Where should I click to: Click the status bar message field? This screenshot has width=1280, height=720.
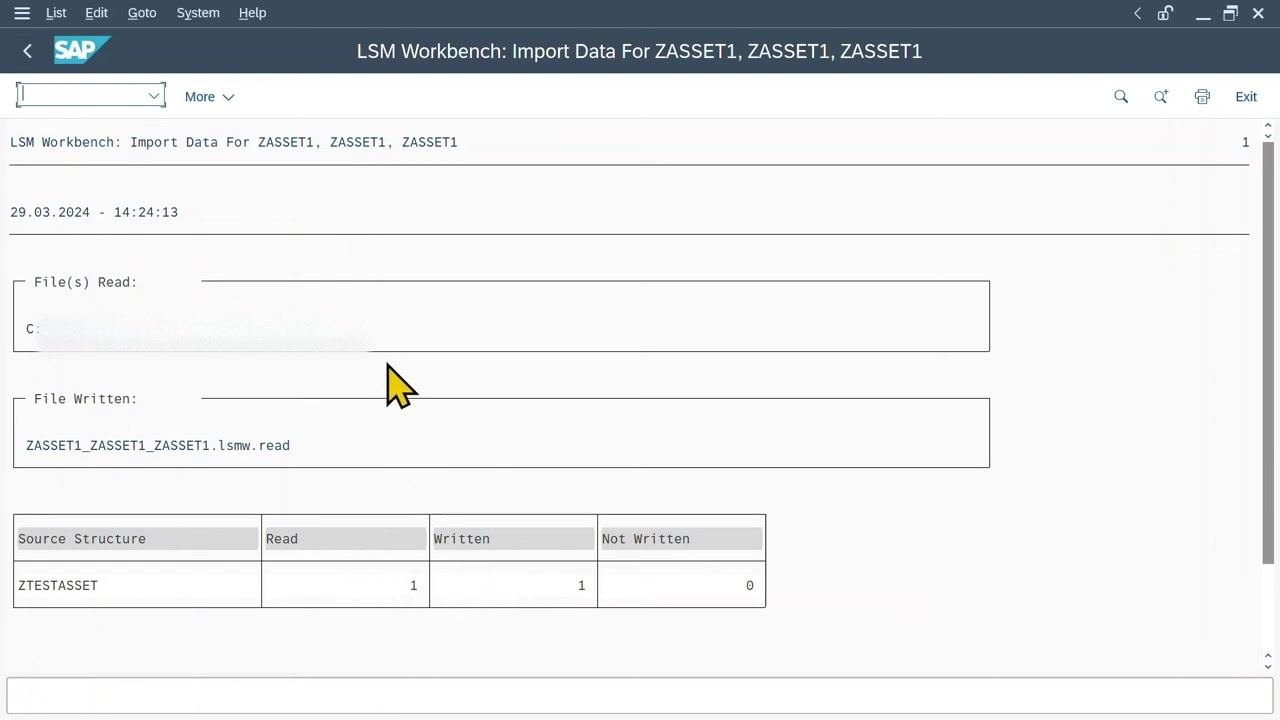pyautogui.click(x=640, y=695)
